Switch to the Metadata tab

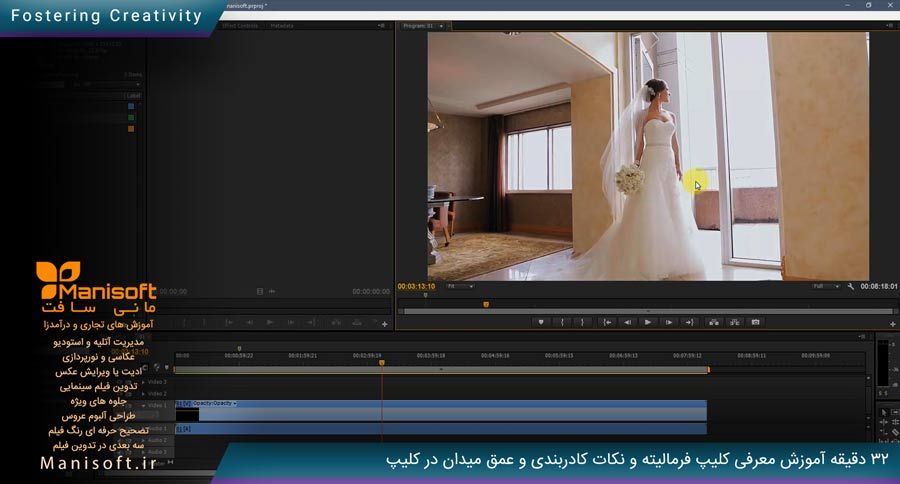282,26
